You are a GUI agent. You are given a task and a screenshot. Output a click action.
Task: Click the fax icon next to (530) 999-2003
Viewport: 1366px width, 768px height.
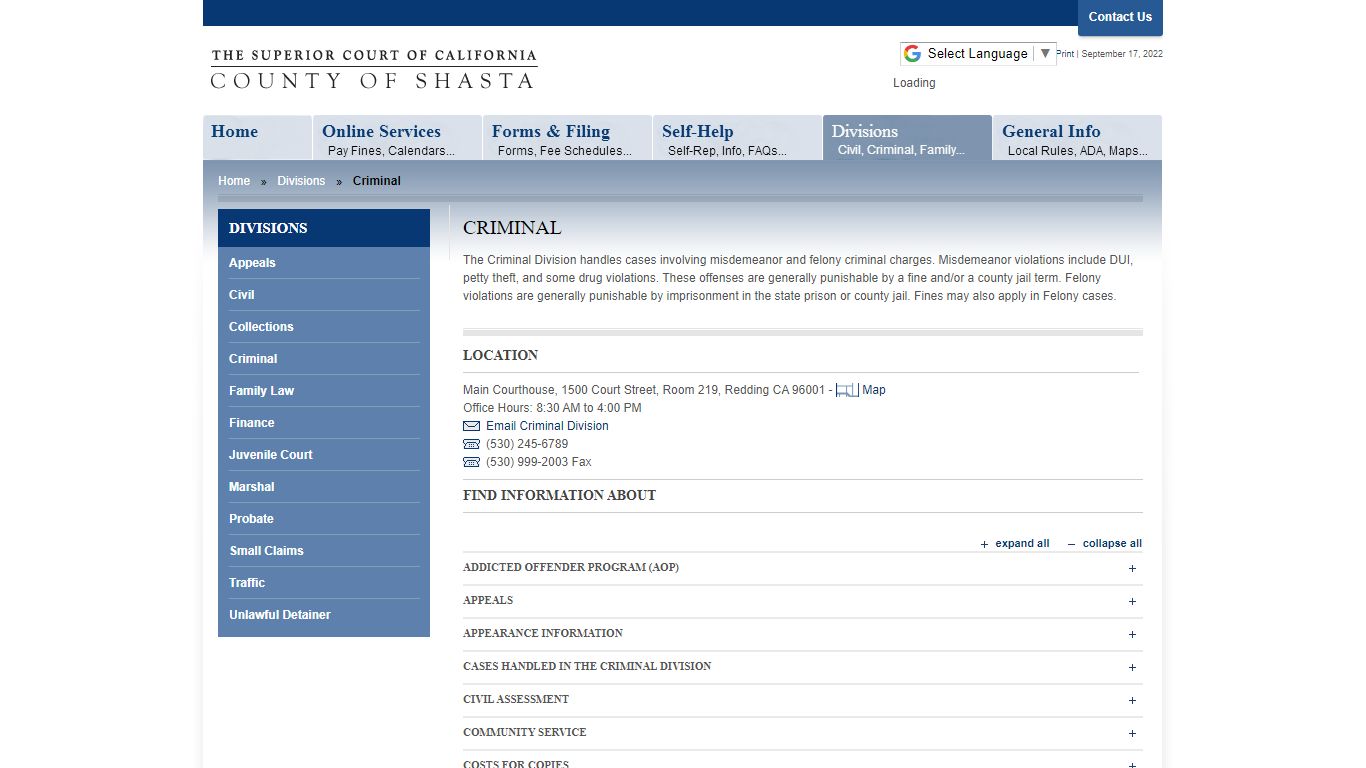(x=471, y=462)
